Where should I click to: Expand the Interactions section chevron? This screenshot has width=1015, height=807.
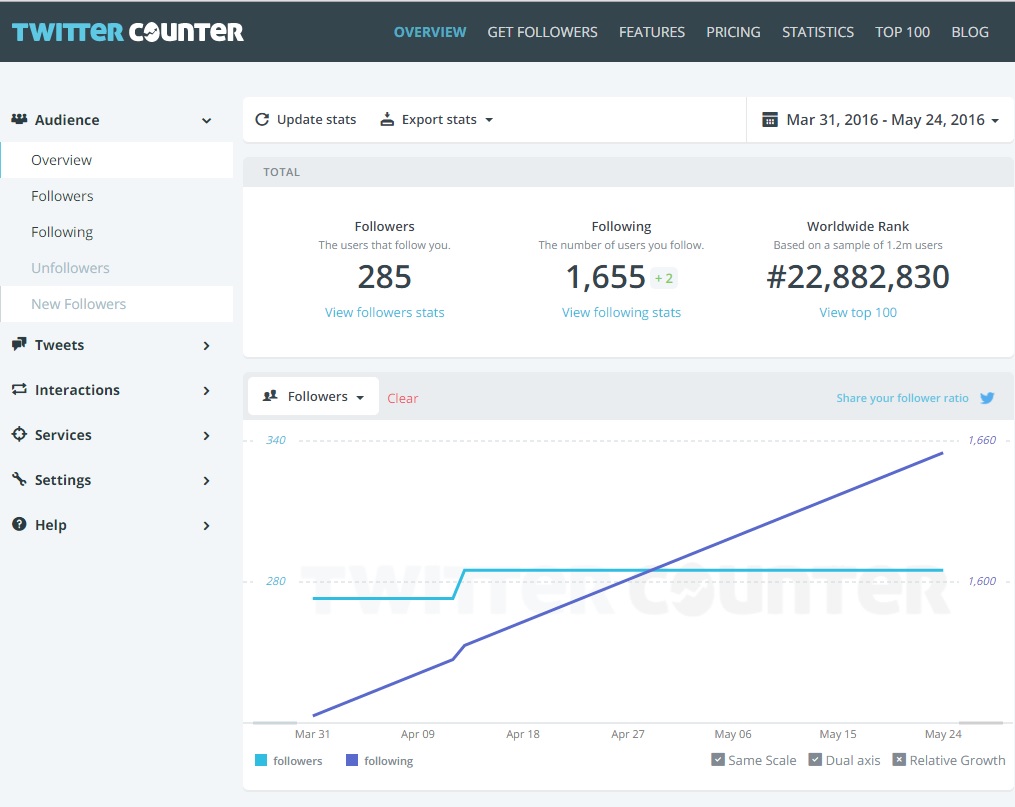tap(206, 390)
